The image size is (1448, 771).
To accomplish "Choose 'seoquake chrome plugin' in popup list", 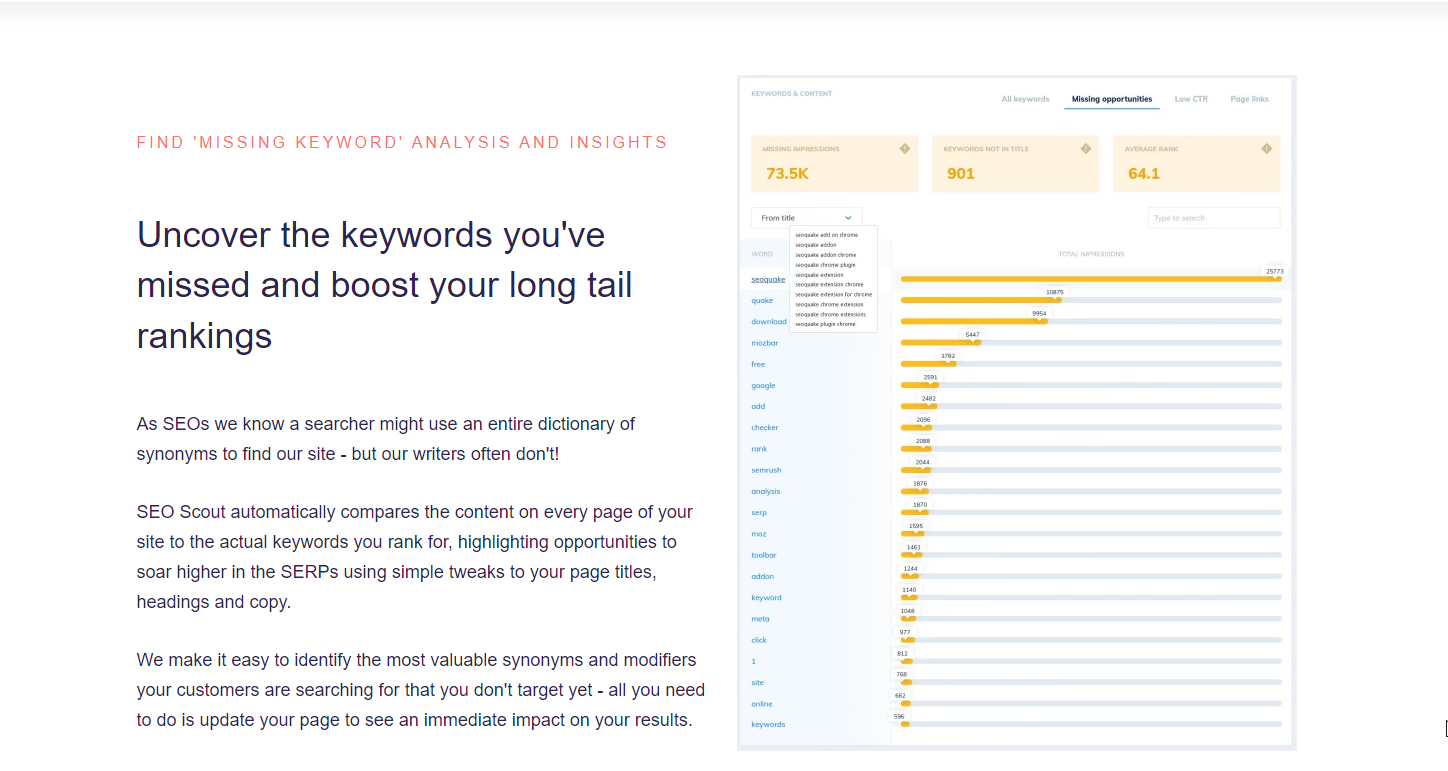I will click(x=825, y=264).
